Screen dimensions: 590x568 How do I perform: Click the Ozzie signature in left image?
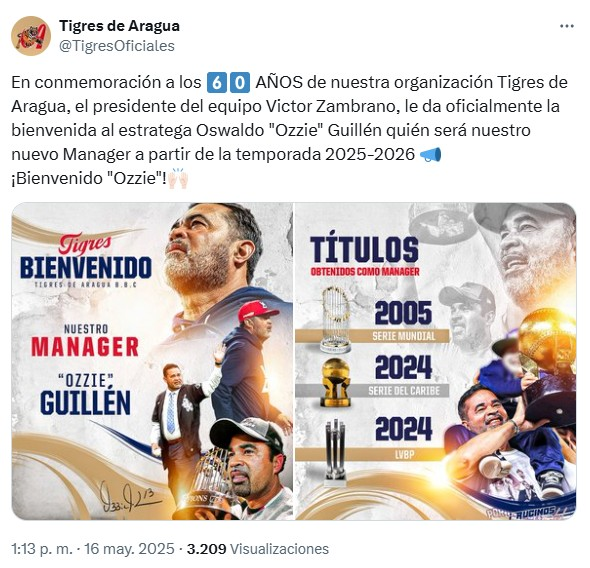point(129,496)
